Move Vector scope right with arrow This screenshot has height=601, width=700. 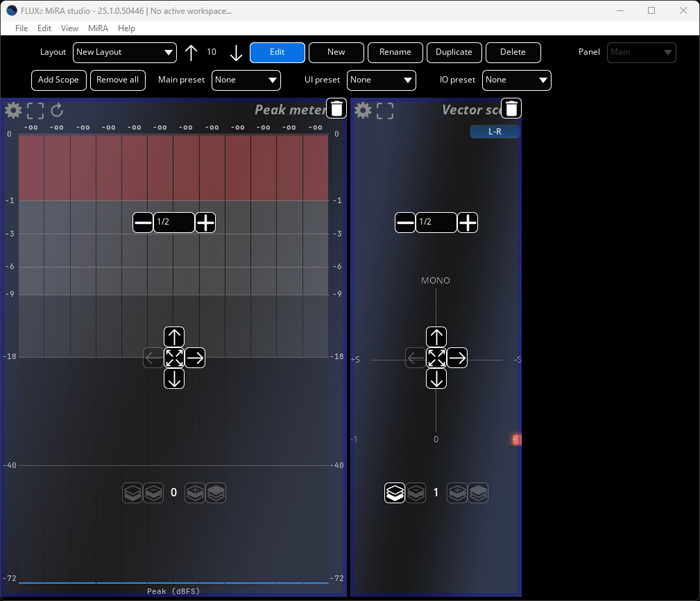pos(457,358)
